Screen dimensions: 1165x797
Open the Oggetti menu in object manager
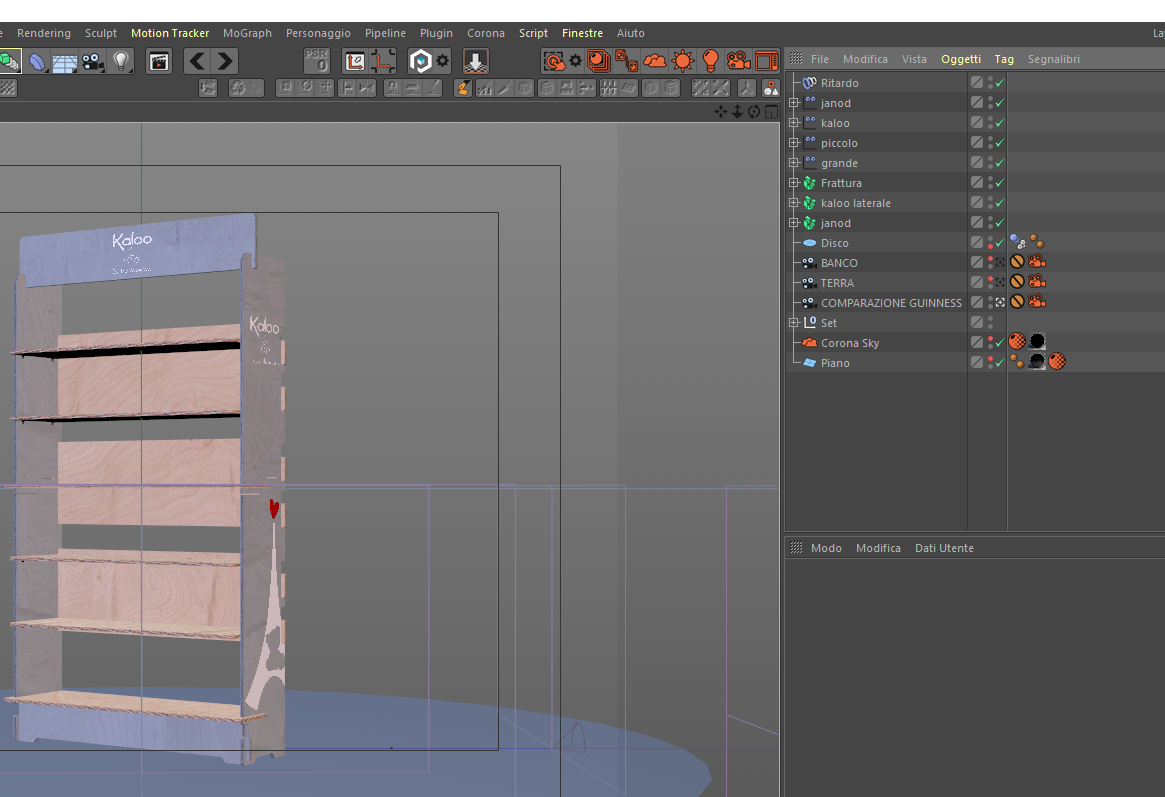pos(961,59)
